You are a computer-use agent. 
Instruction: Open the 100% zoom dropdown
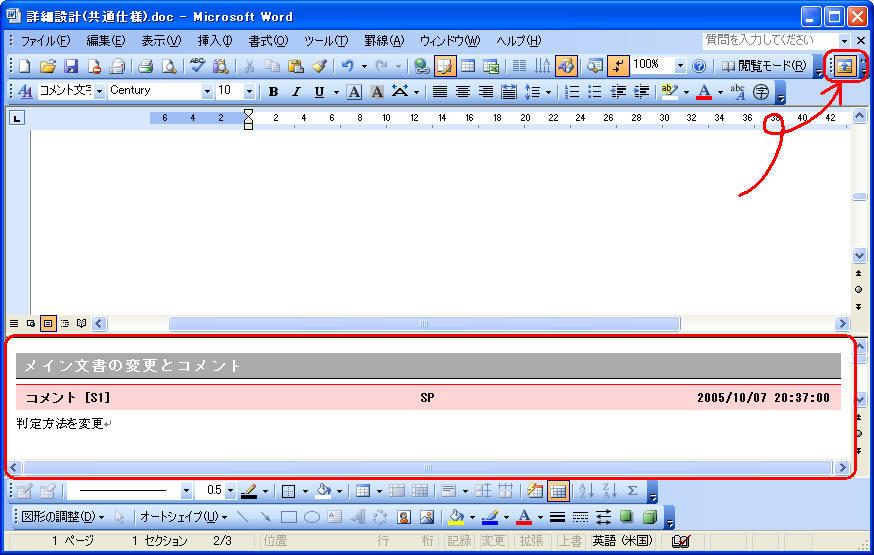[680, 66]
